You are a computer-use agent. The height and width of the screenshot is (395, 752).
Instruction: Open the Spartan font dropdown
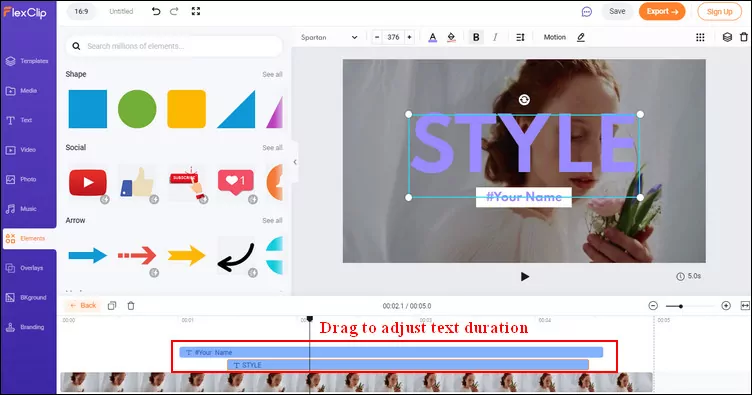coord(329,37)
